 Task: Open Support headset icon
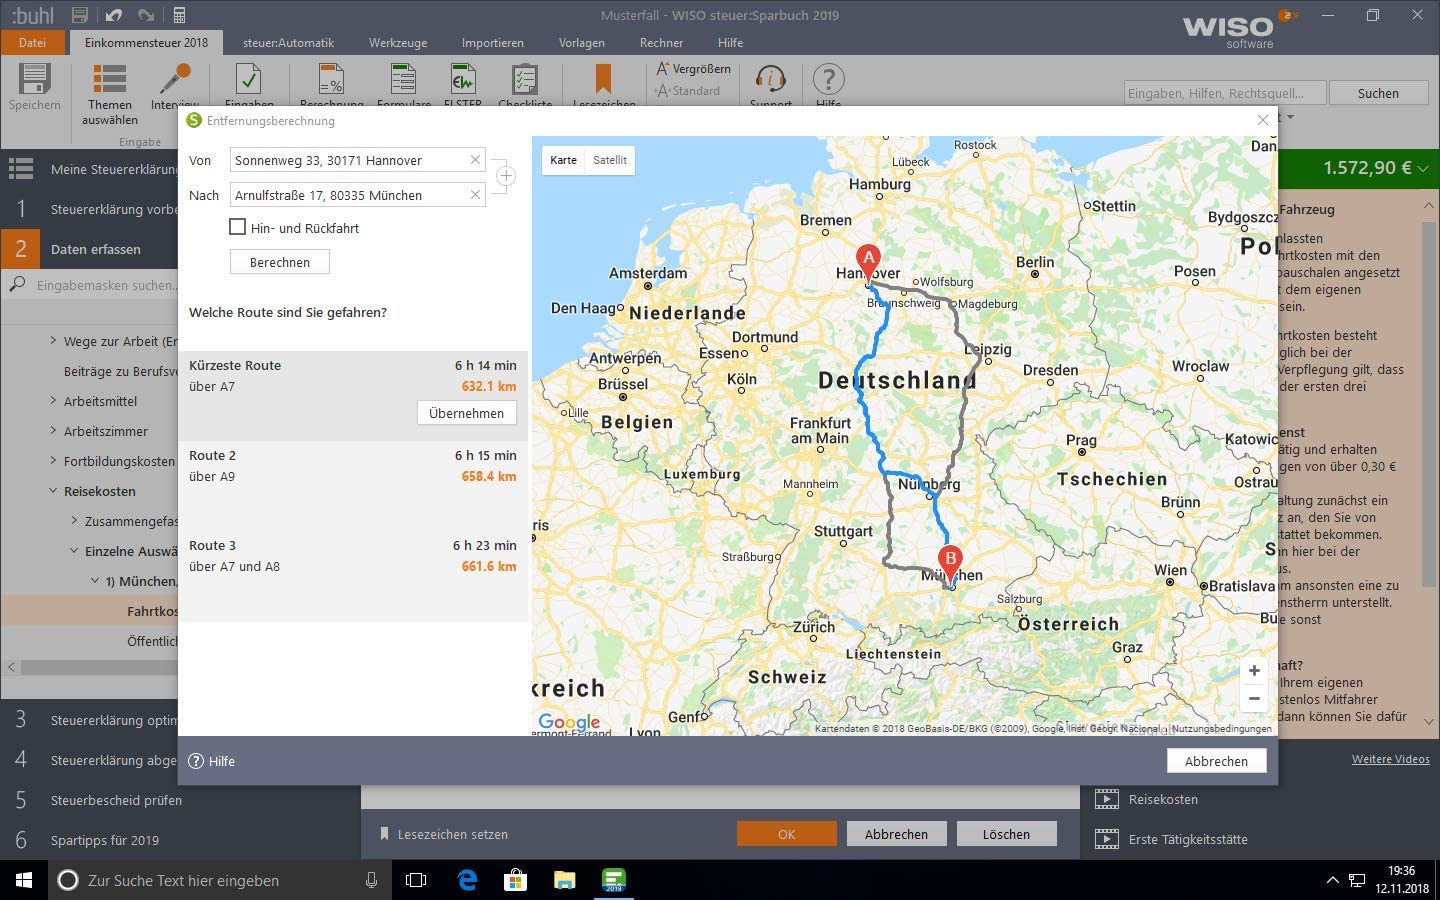pyautogui.click(x=770, y=80)
